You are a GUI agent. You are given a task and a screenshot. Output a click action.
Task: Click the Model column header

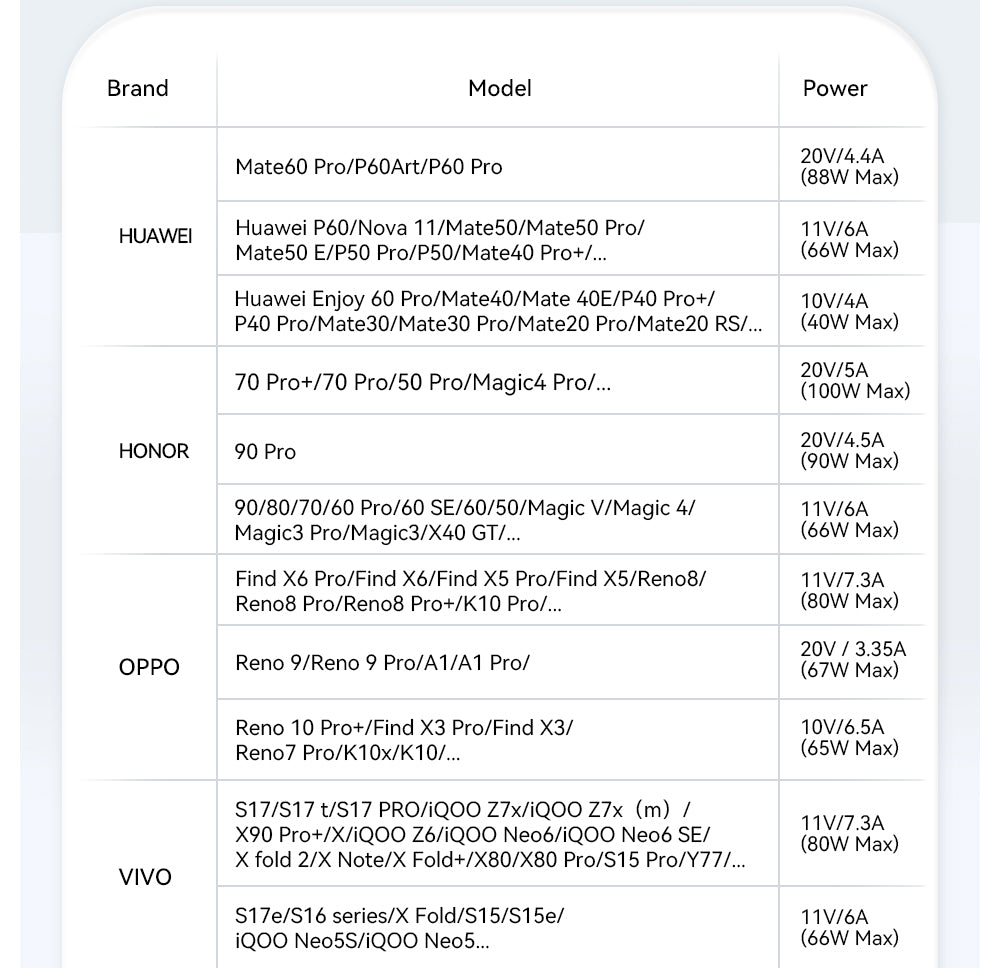click(499, 89)
